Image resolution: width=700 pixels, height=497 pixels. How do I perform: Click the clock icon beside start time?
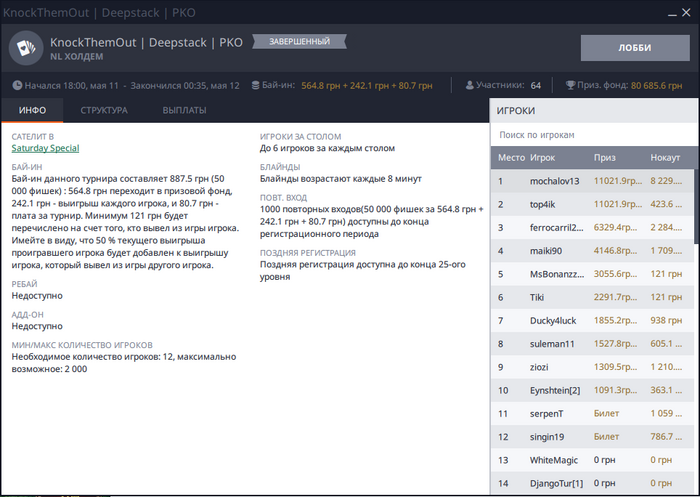(x=17, y=85)
